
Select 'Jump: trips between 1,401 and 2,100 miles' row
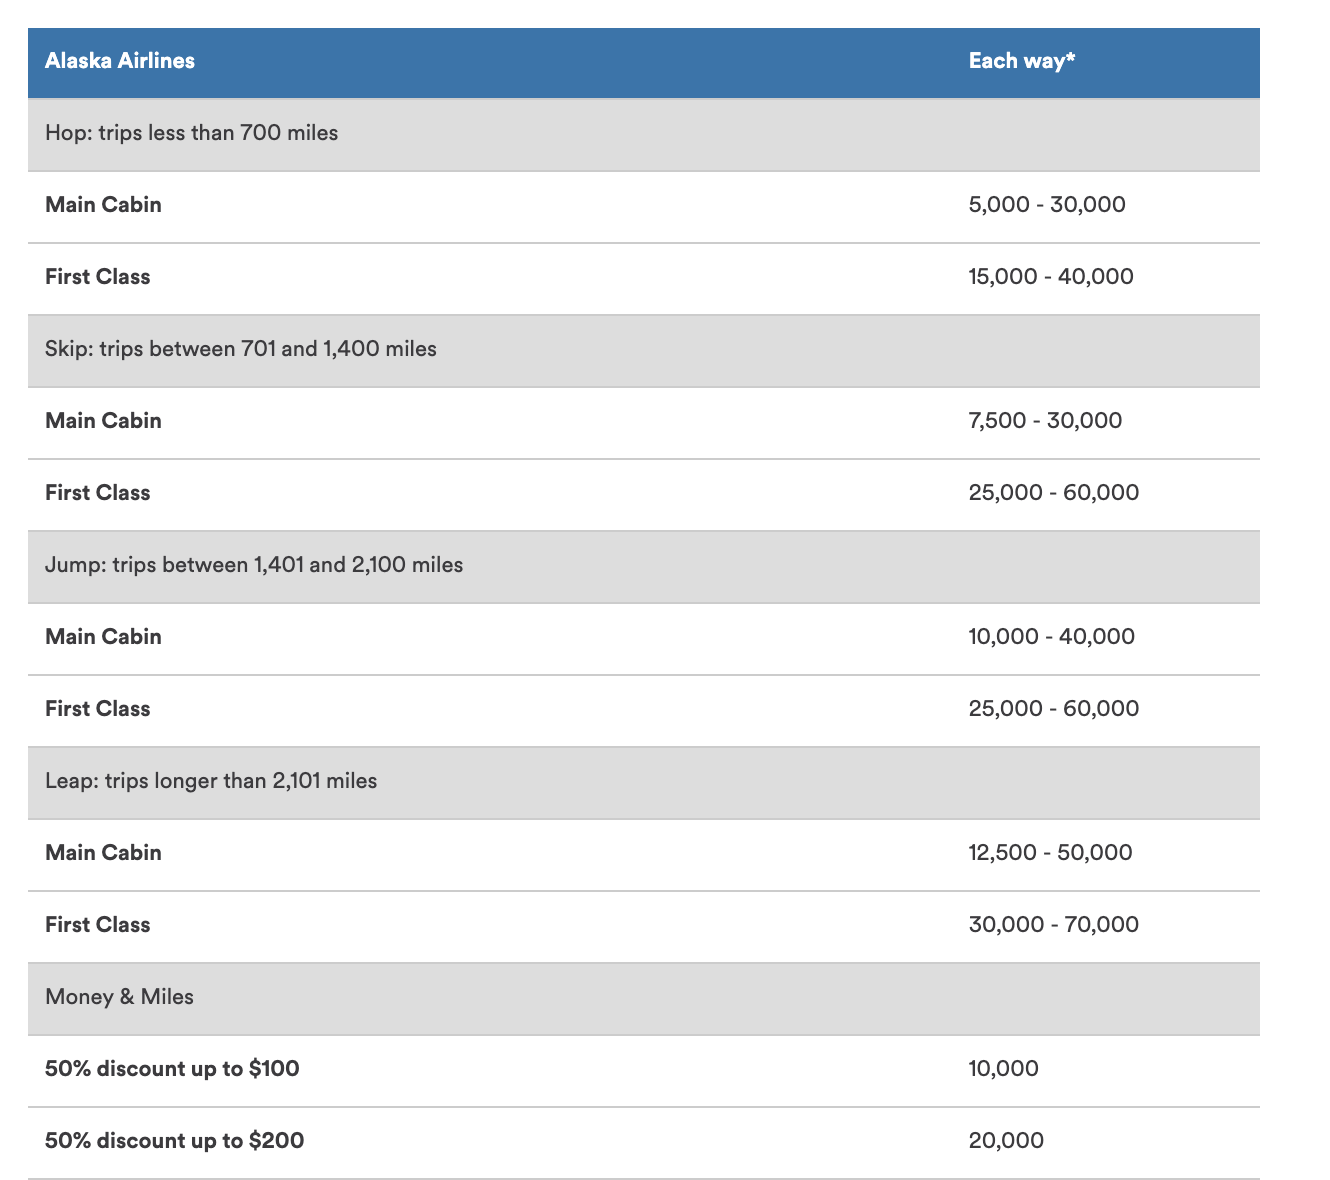(x=644, y=566)
